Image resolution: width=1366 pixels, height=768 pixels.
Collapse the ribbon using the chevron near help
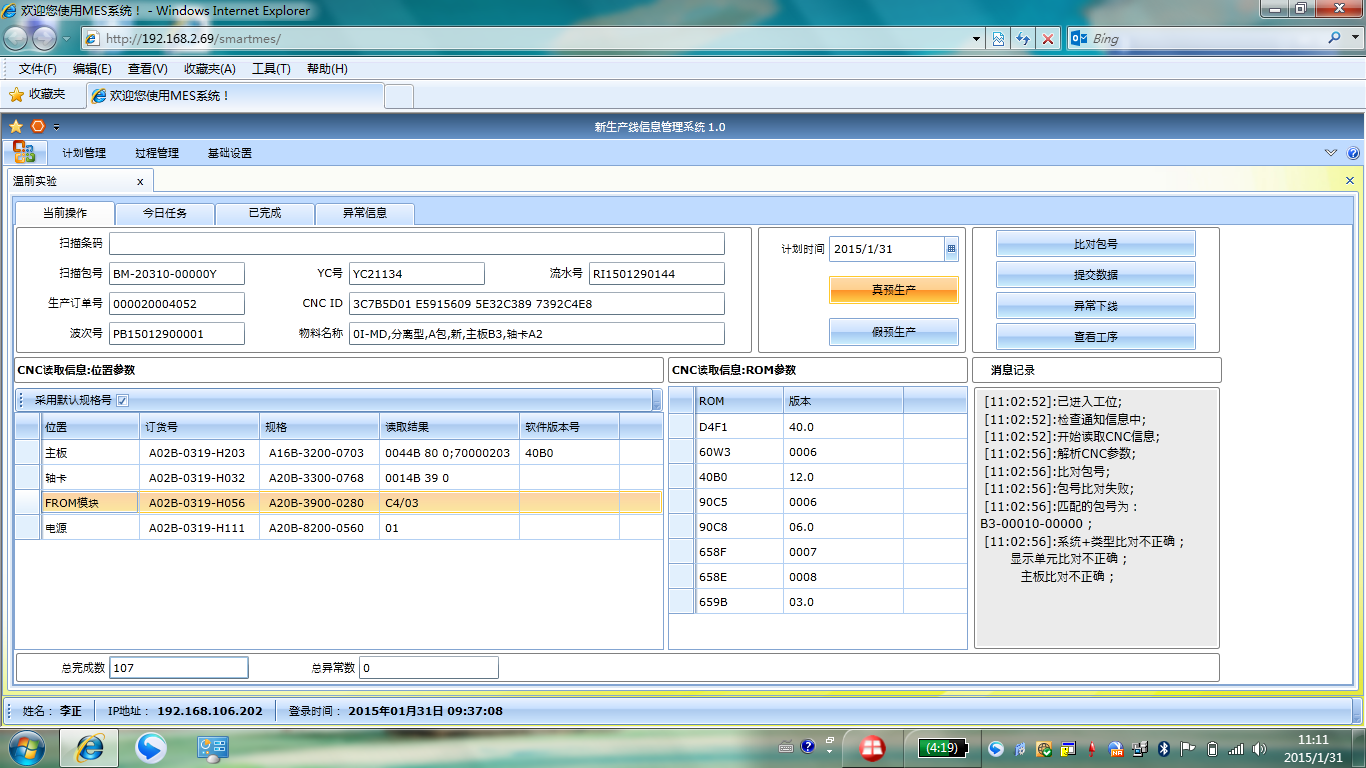[x=1330, y=153]
